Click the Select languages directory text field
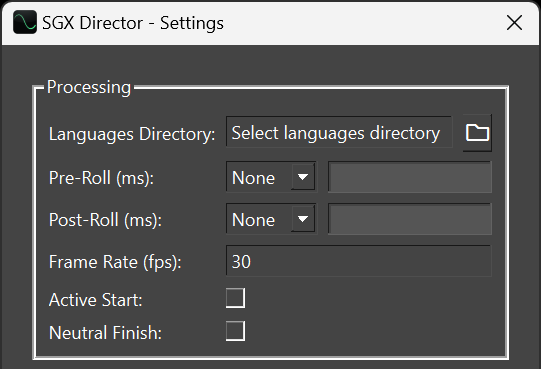Screen dimensions: 541x369 tap(339, 133)
